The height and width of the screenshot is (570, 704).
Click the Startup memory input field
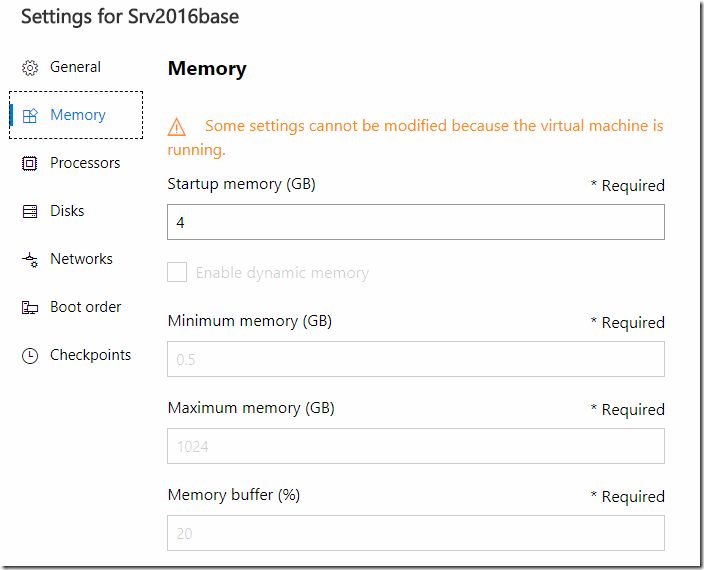(x=415, y=223)
